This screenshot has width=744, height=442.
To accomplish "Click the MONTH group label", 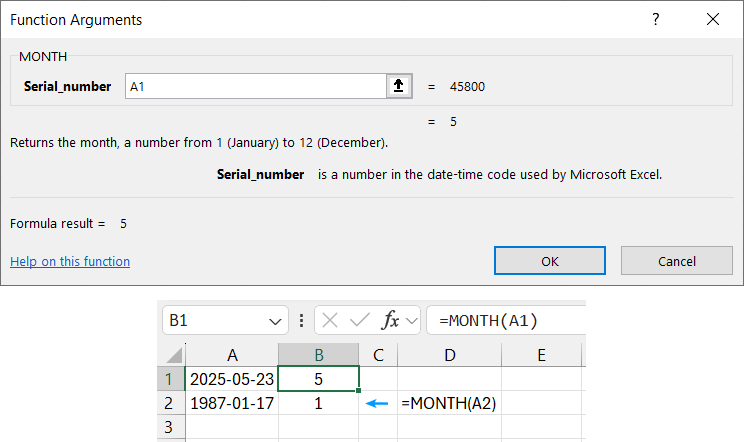I will click(x=43, y=56).
